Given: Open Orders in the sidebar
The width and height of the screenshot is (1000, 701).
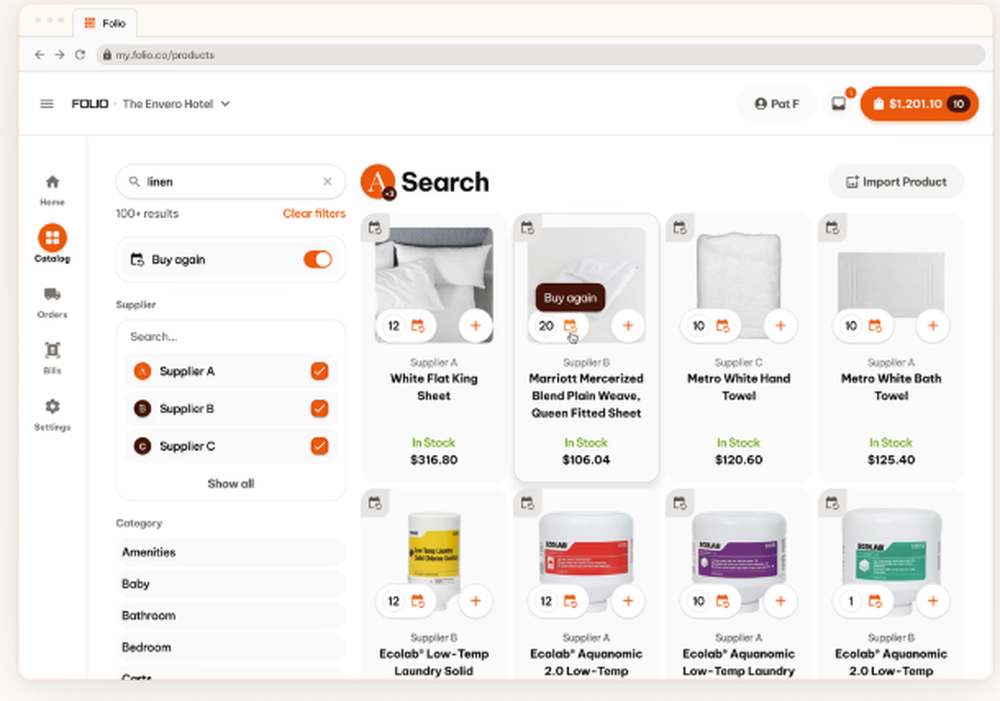Looking at the screenshot, I should click(52, 302).
